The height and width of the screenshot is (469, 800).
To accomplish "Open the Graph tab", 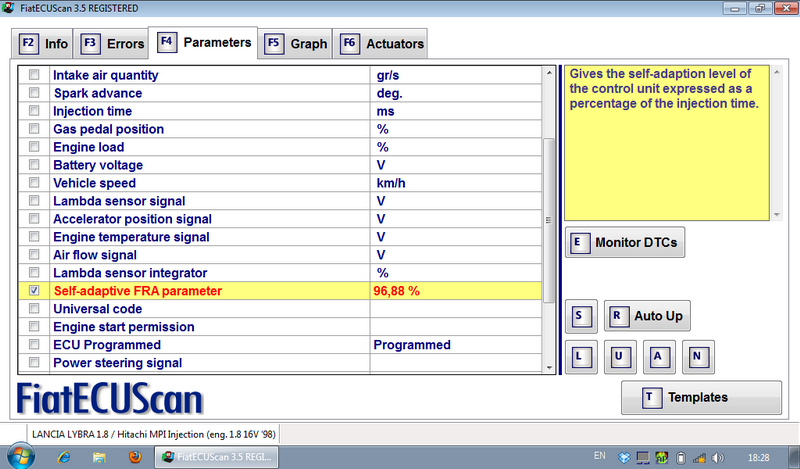I will tap(296, 43).
